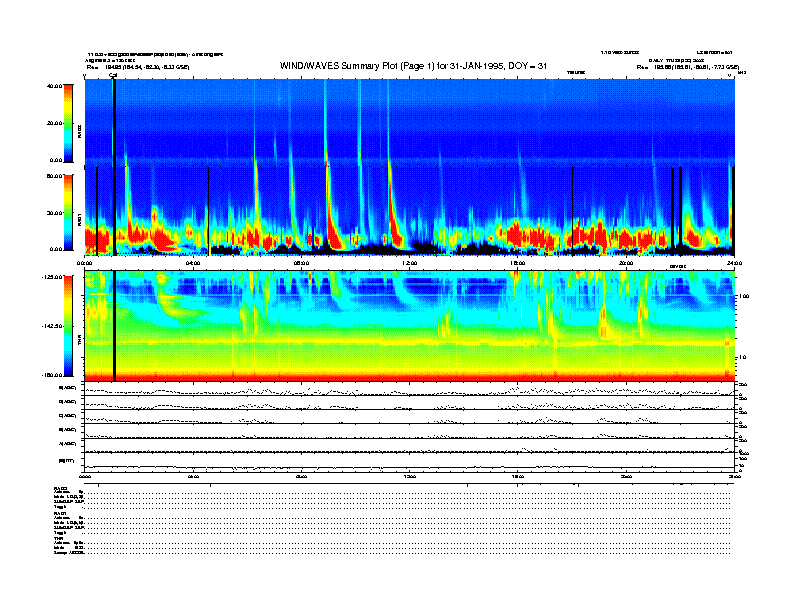This screenshot has width=792, height=612.
Task: Click the 08:00 tick below the RAD1 spectrogram
Action: click(301, 263)
